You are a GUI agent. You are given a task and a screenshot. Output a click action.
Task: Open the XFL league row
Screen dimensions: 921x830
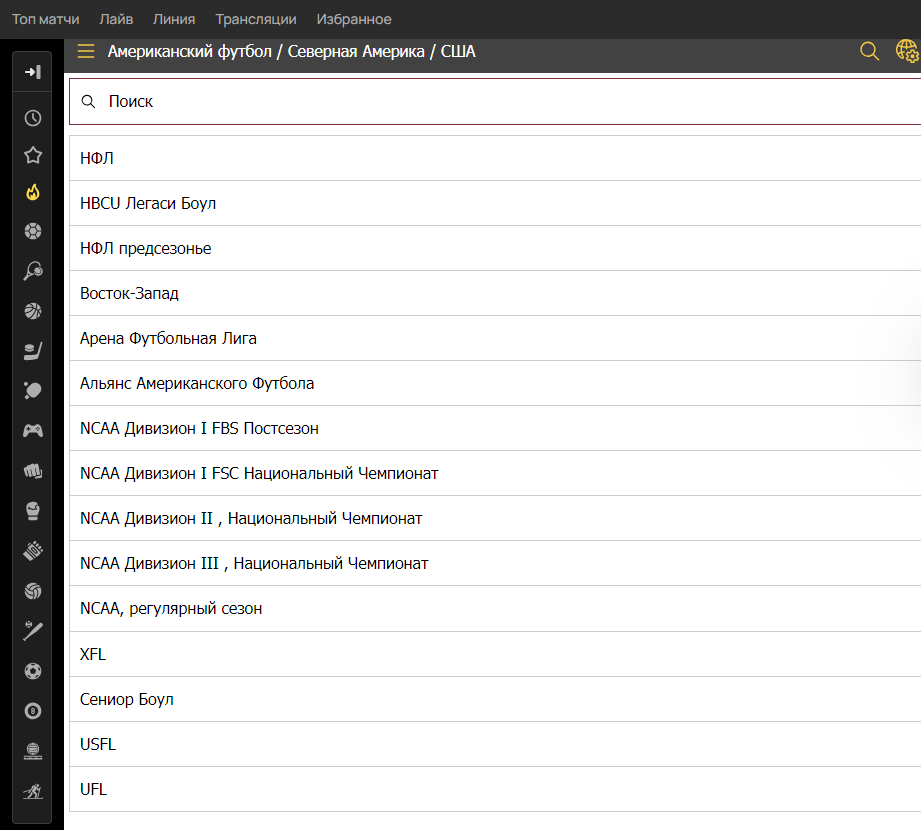(495, 654)
